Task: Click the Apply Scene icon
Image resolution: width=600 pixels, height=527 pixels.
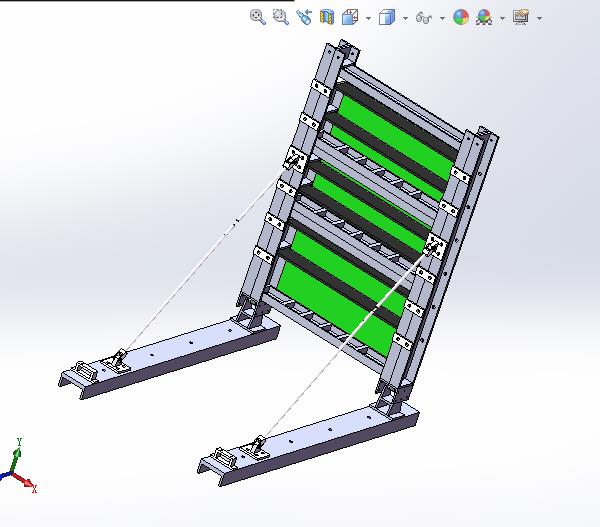Action: pos(484,17)
